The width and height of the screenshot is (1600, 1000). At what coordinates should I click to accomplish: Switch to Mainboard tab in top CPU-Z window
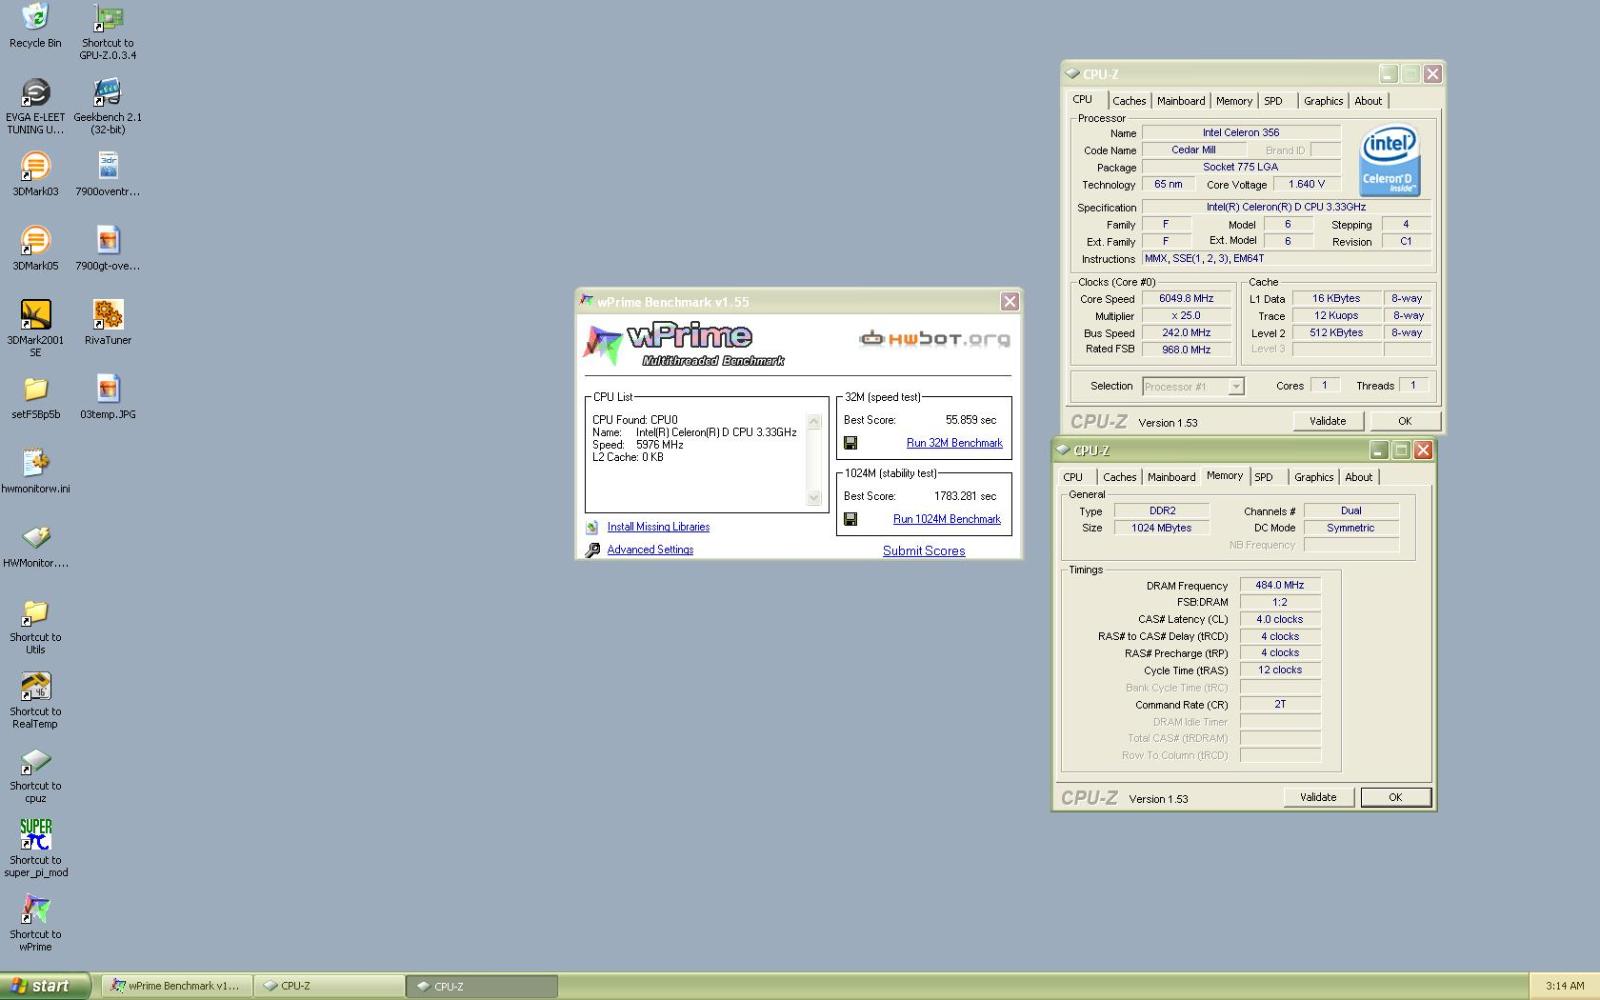[x=1181, y=101]
